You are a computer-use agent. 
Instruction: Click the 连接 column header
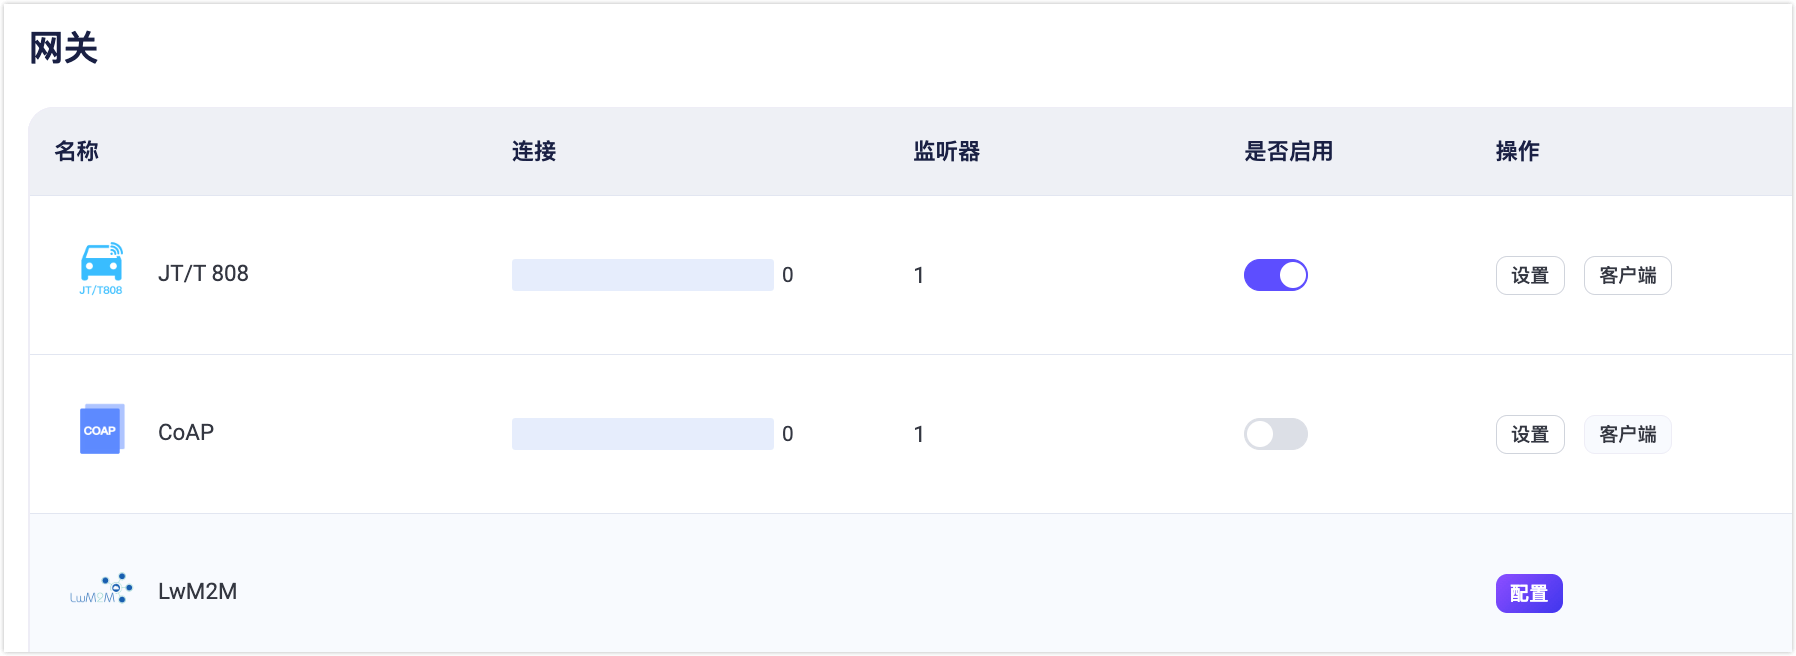[534, 151]
